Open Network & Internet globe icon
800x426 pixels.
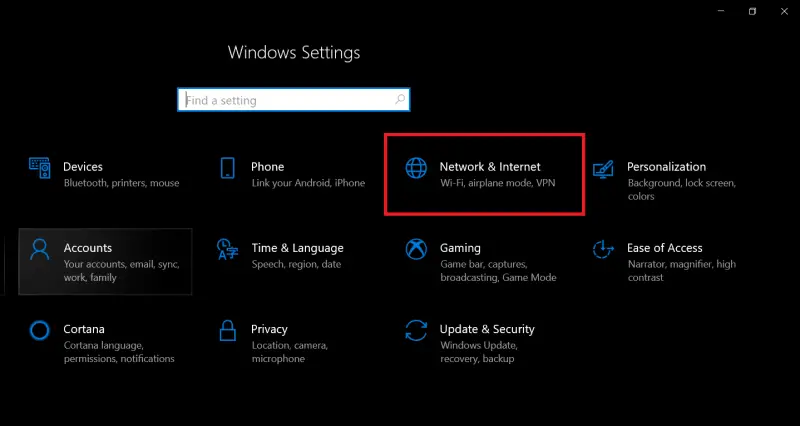[x=416, y=168]
